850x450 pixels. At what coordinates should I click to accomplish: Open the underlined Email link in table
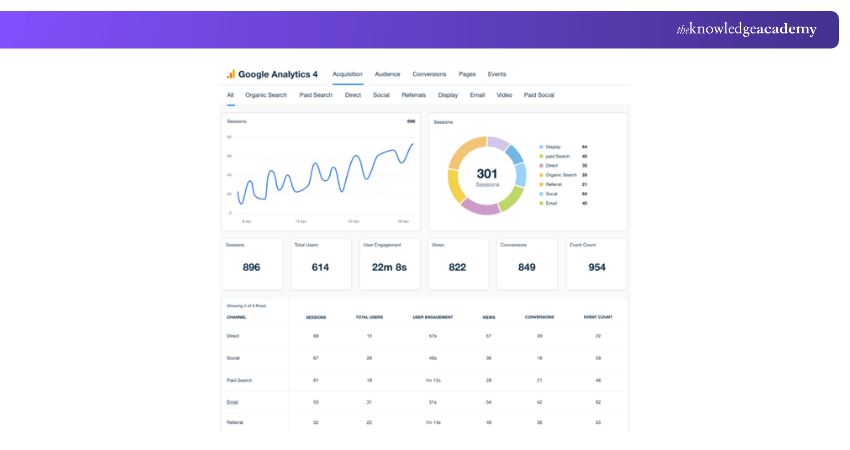233,402
